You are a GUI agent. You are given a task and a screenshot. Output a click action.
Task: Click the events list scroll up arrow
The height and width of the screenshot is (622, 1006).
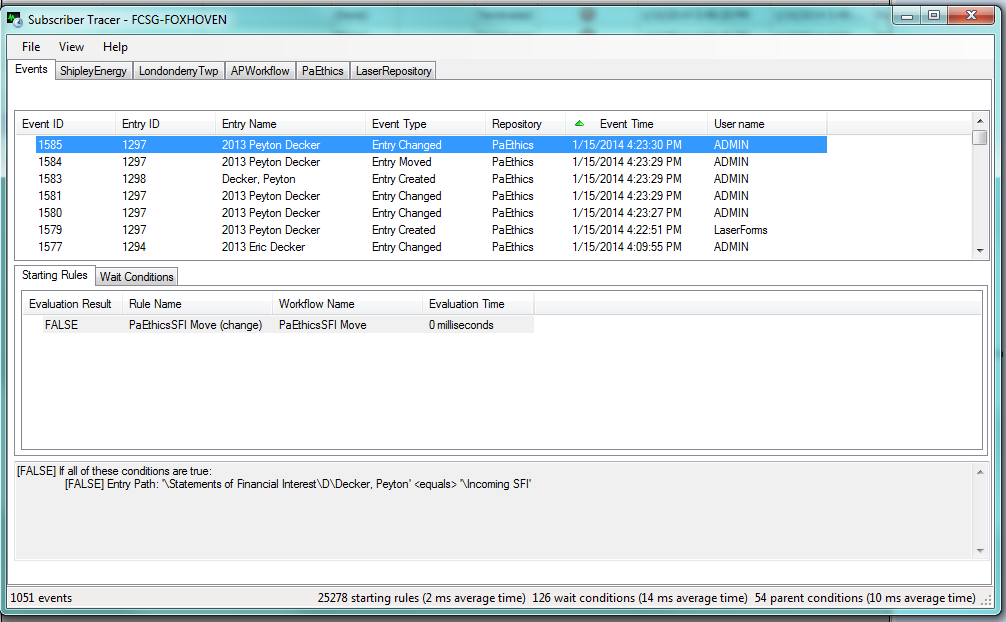[980, 121]
